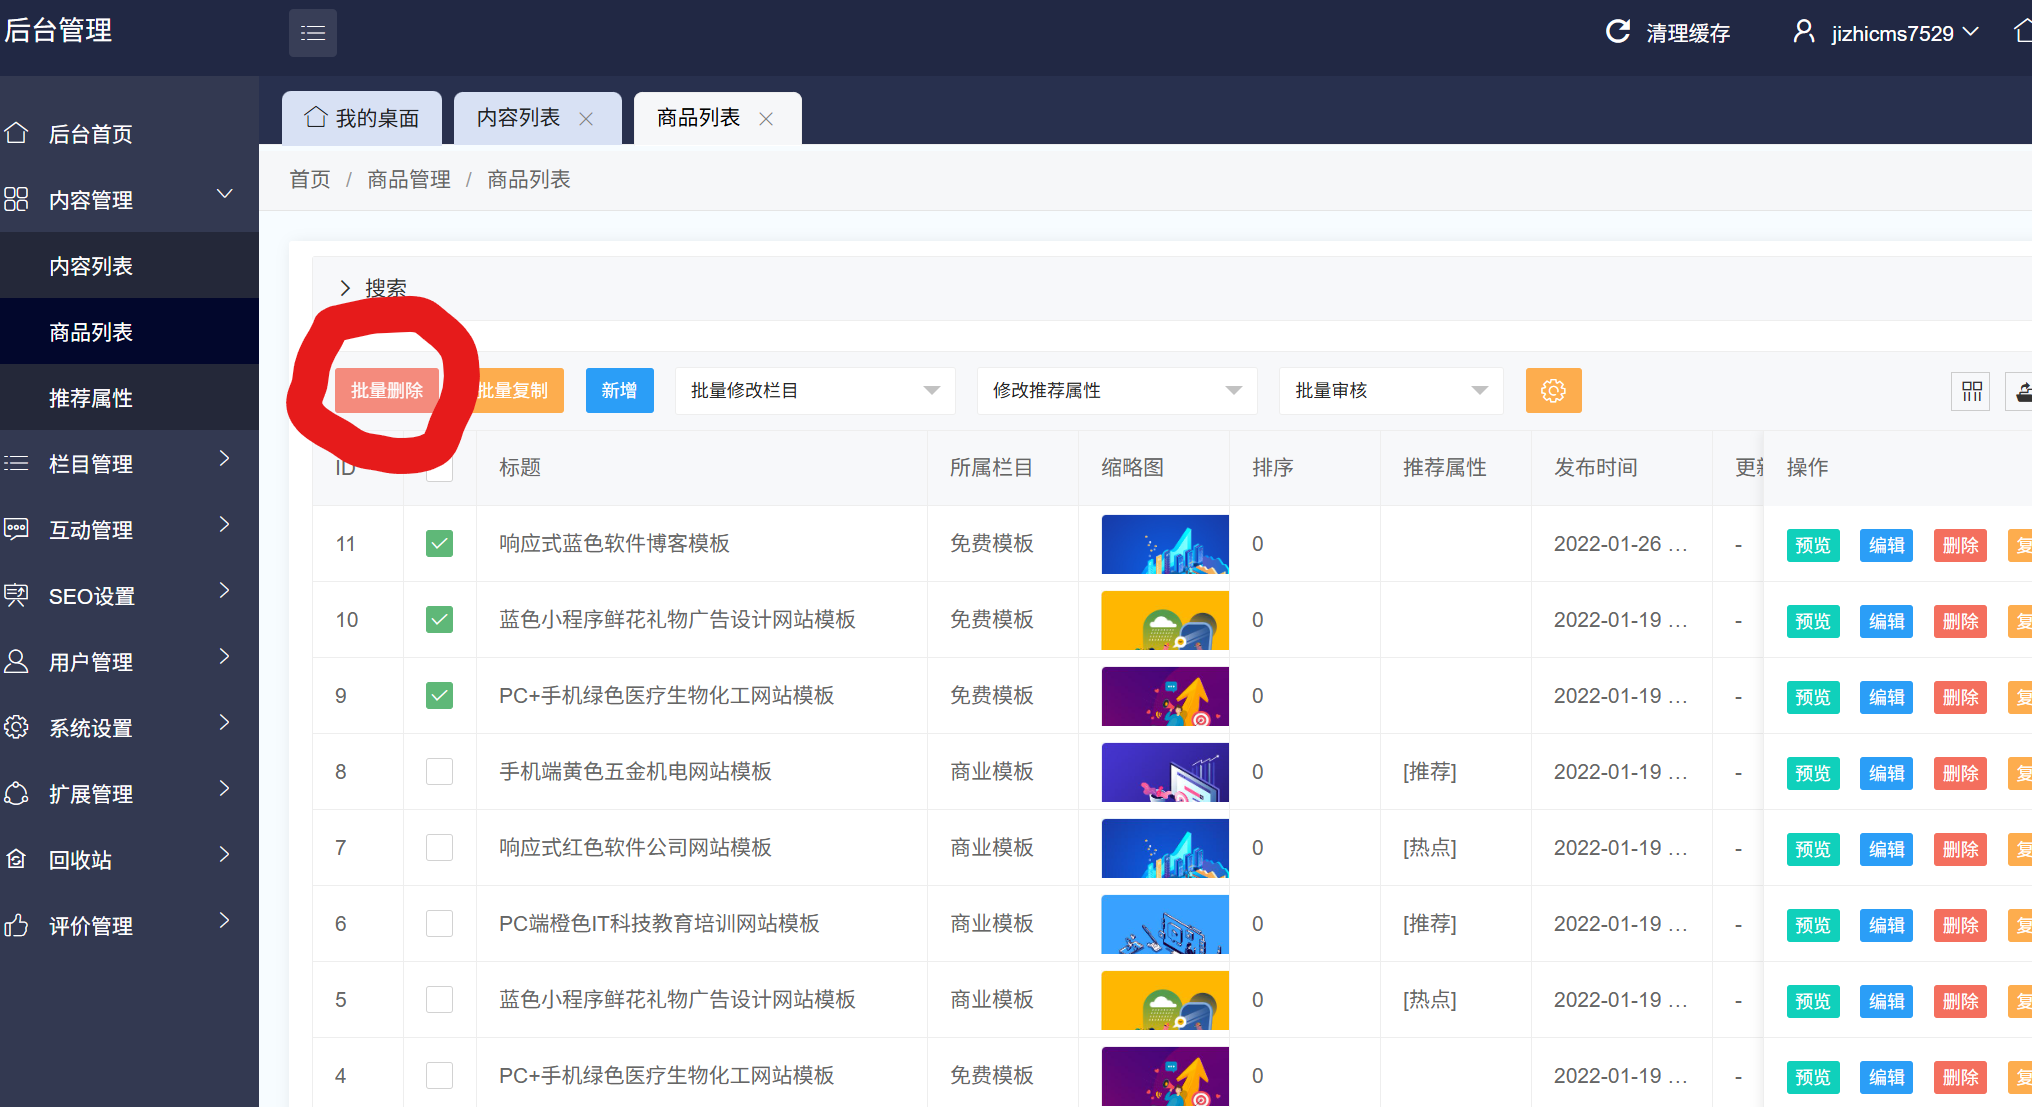Click the 回收站 recycle bin icon
The height and width of the screenshot is (1107, 2032).
click(x=17, y=859)
